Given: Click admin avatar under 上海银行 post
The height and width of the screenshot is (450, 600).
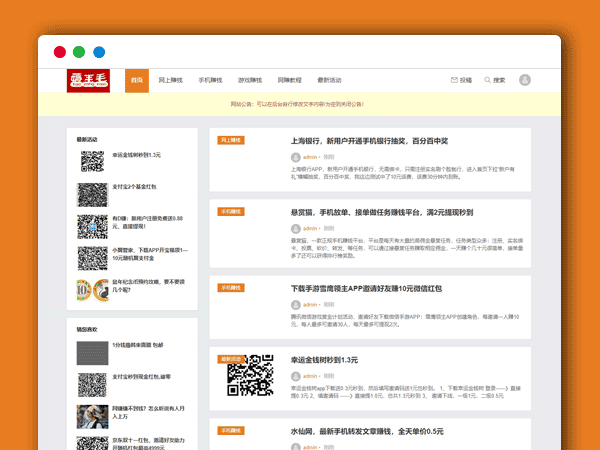Looking at the screenshot, I should [x=295, y=157].
